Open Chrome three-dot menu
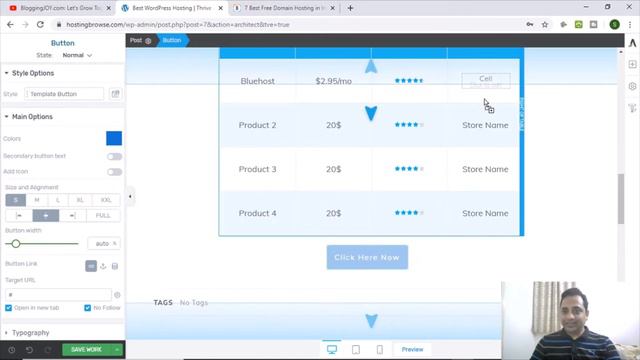640x360 pixels. pyautogui.click(x=630, y=24)
